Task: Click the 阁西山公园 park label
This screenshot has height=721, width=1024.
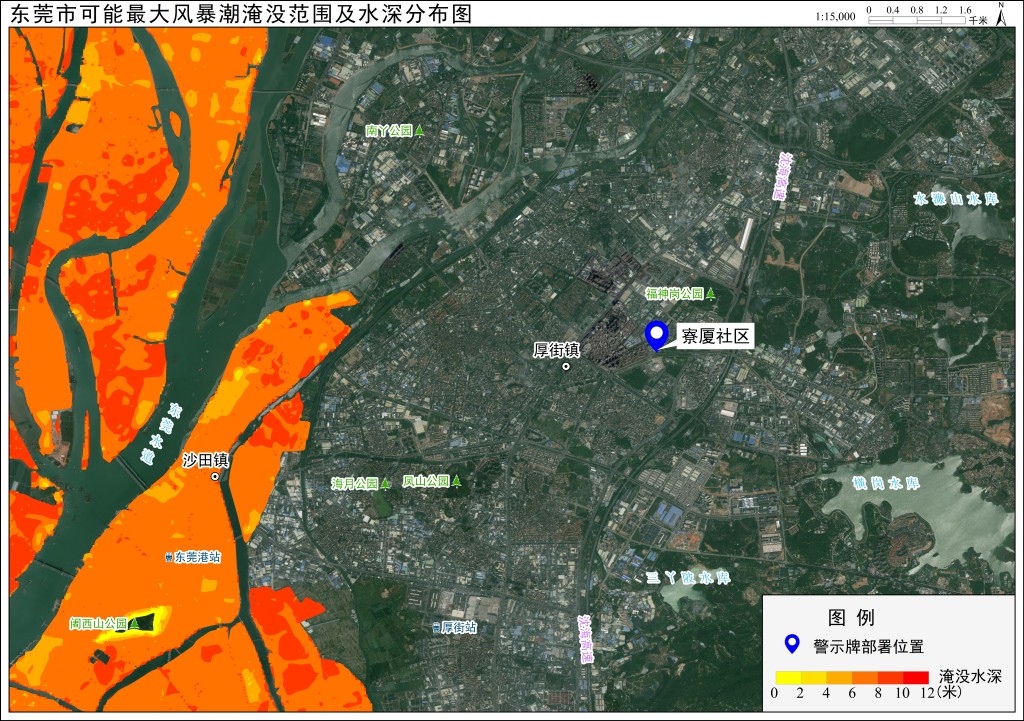Action: pos(99,624)
